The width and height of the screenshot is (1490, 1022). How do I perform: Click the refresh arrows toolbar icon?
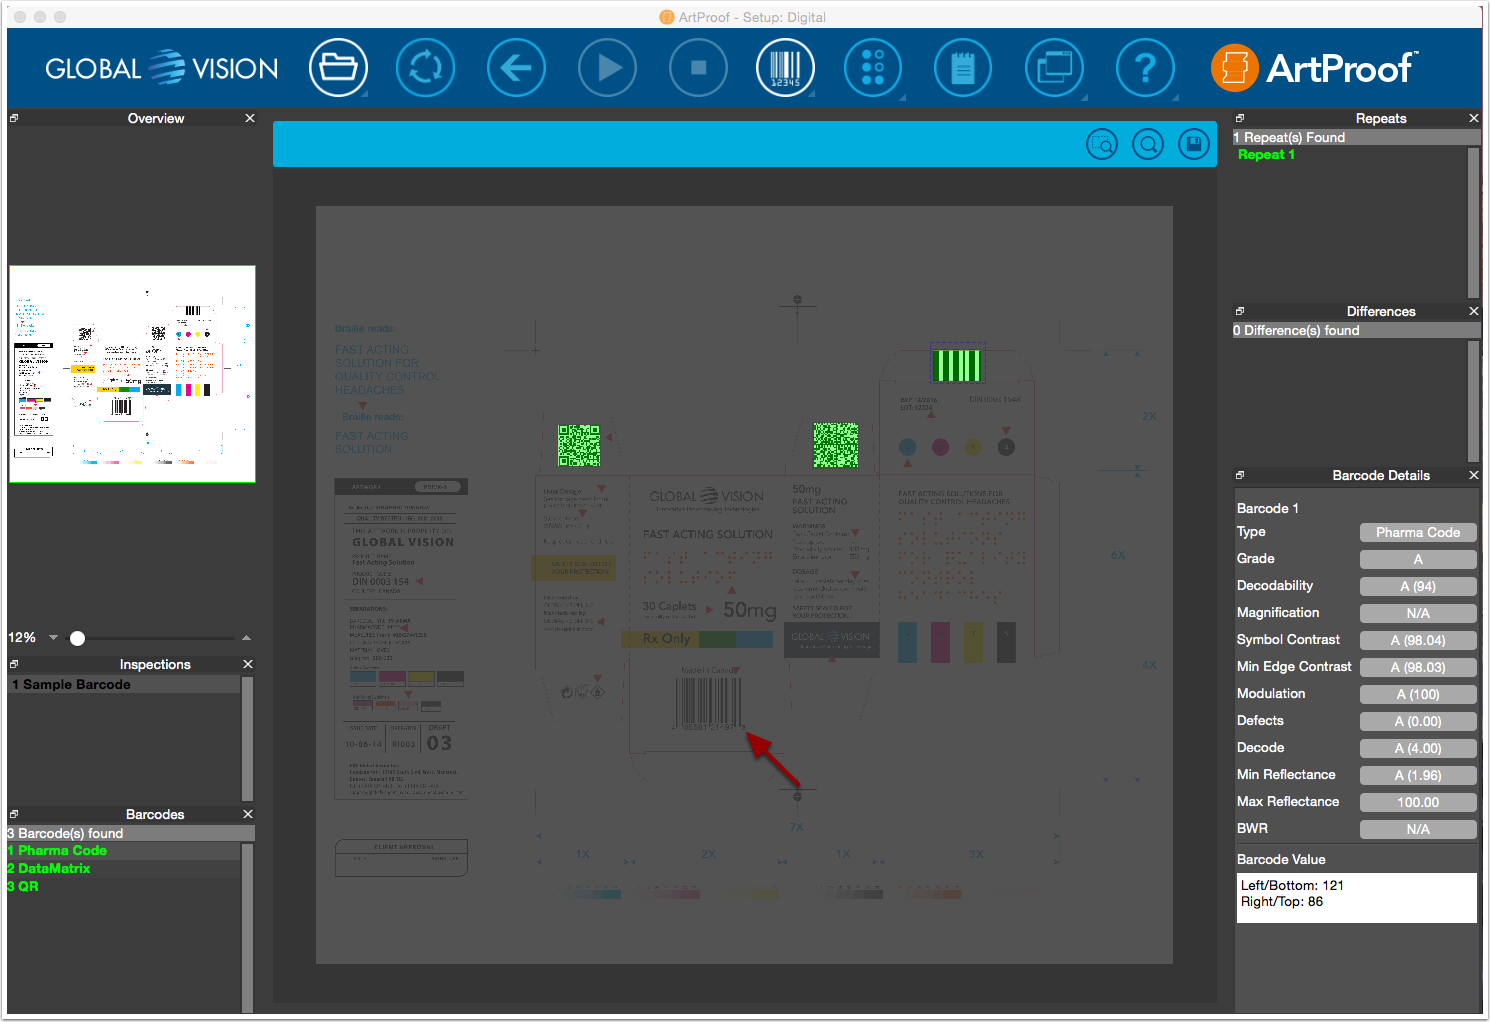426,68
